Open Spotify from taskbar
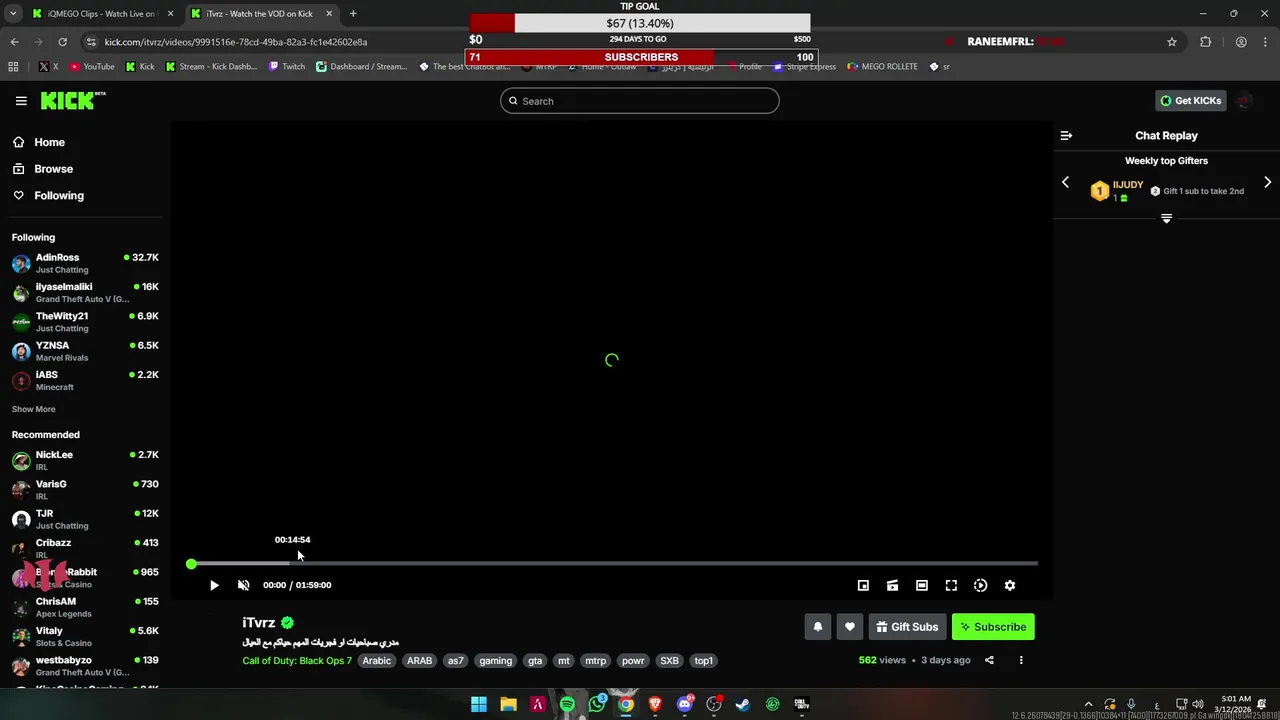Viewport: 1280px width, 720px height. click(x=567, y=704)
